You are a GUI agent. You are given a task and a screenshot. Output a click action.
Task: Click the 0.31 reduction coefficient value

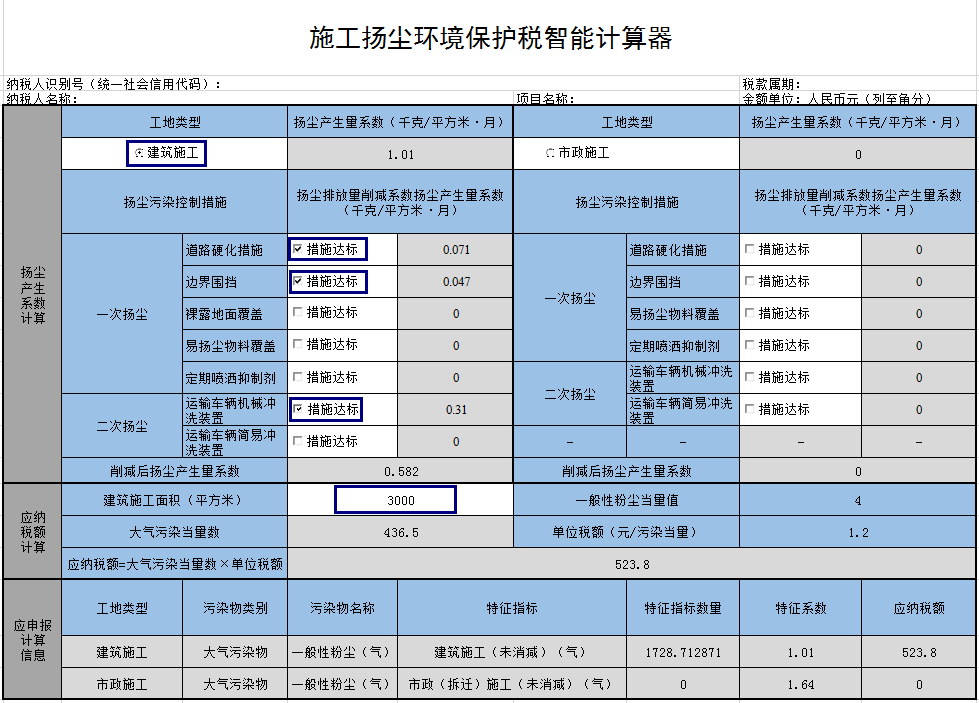coord(456,410)
